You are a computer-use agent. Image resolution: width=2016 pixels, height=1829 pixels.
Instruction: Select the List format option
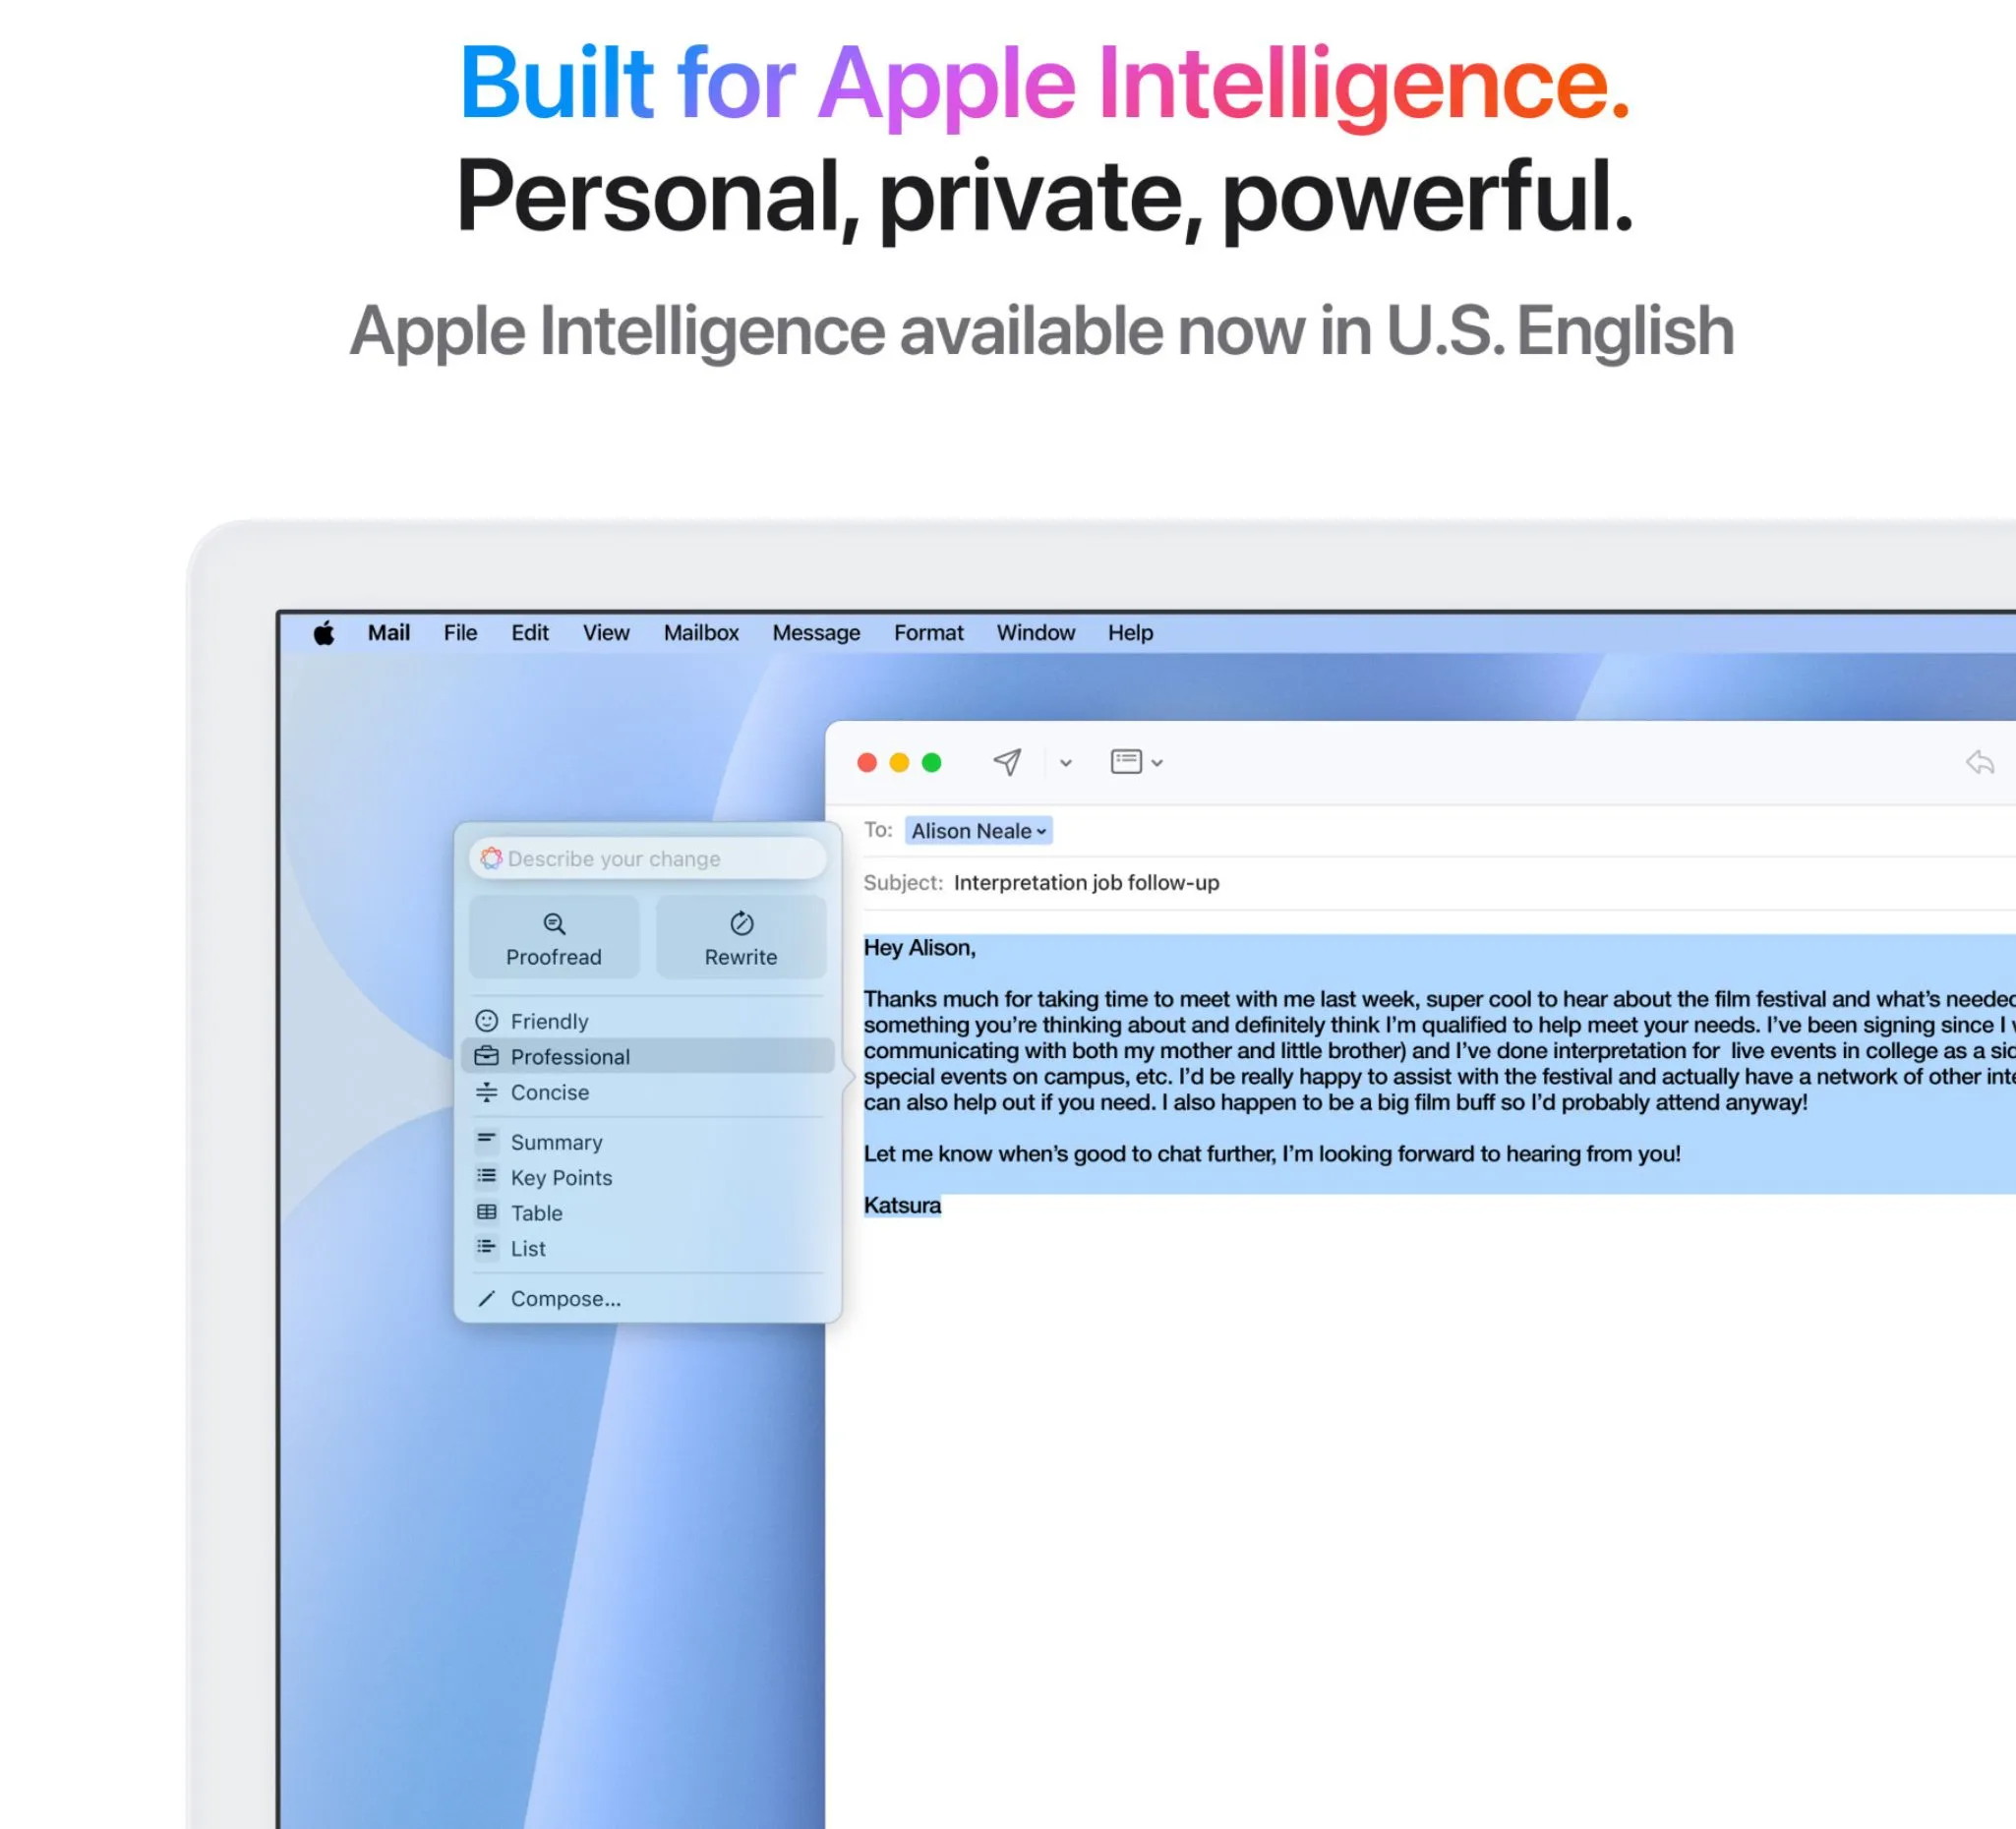click(x=527, y=1248)
